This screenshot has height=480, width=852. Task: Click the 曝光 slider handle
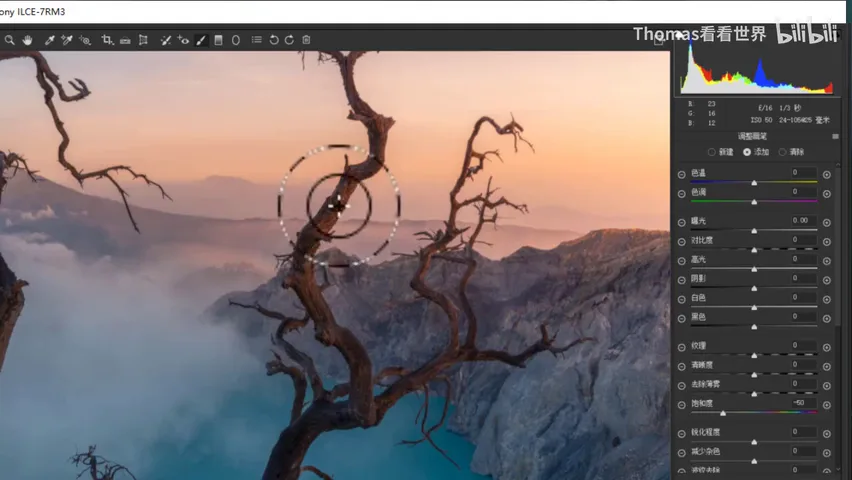pyautogui.click(x=754, y=231)
